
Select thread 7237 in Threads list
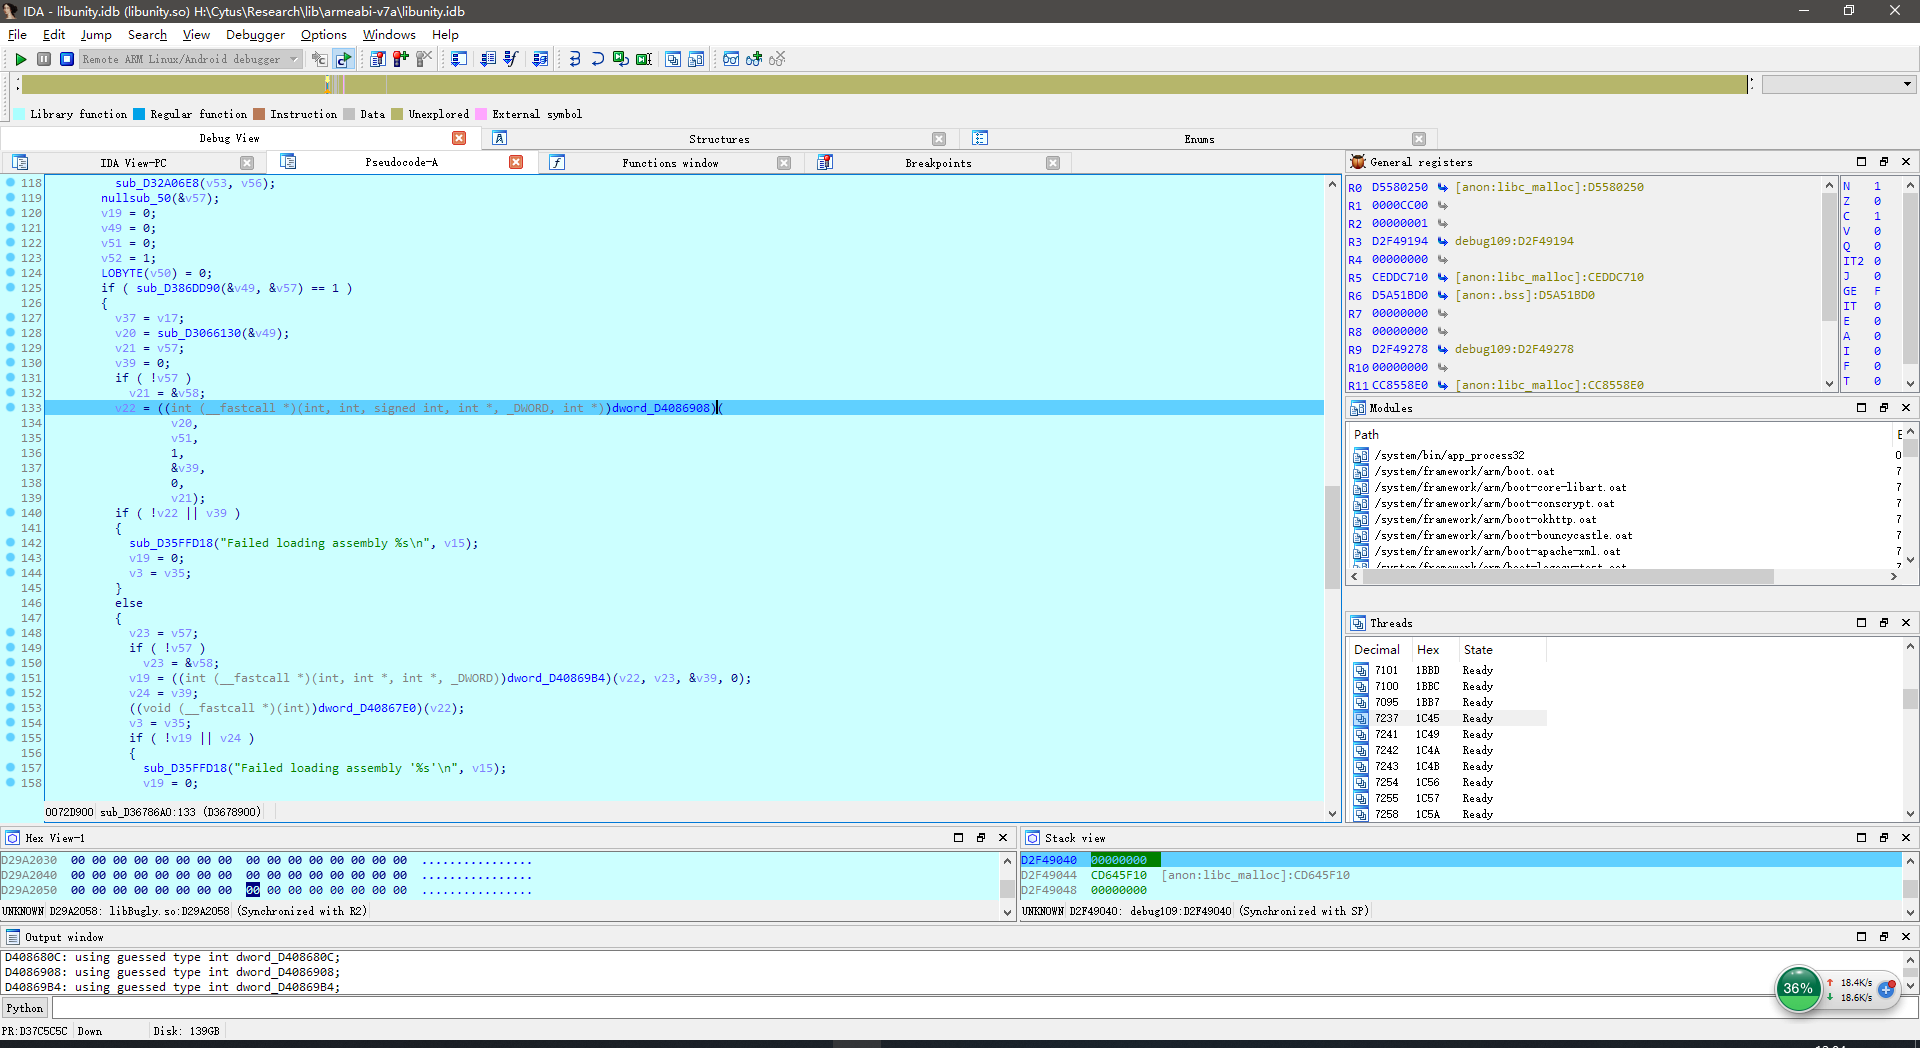[x=1386, y=718]
